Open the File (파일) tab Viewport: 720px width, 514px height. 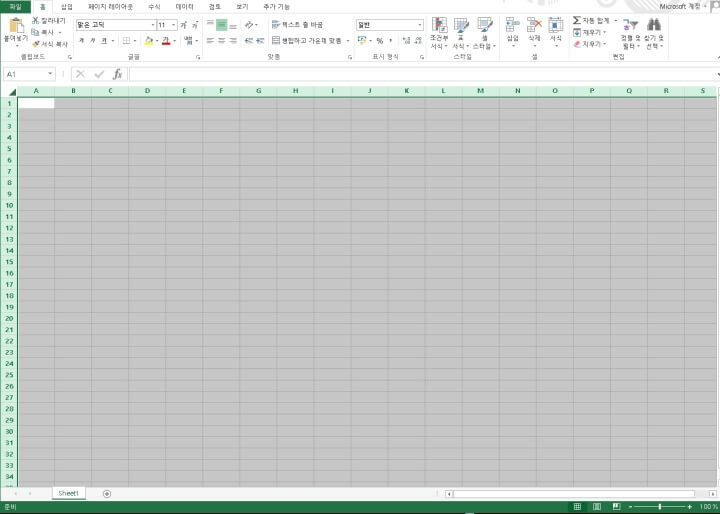click(16, 6)
